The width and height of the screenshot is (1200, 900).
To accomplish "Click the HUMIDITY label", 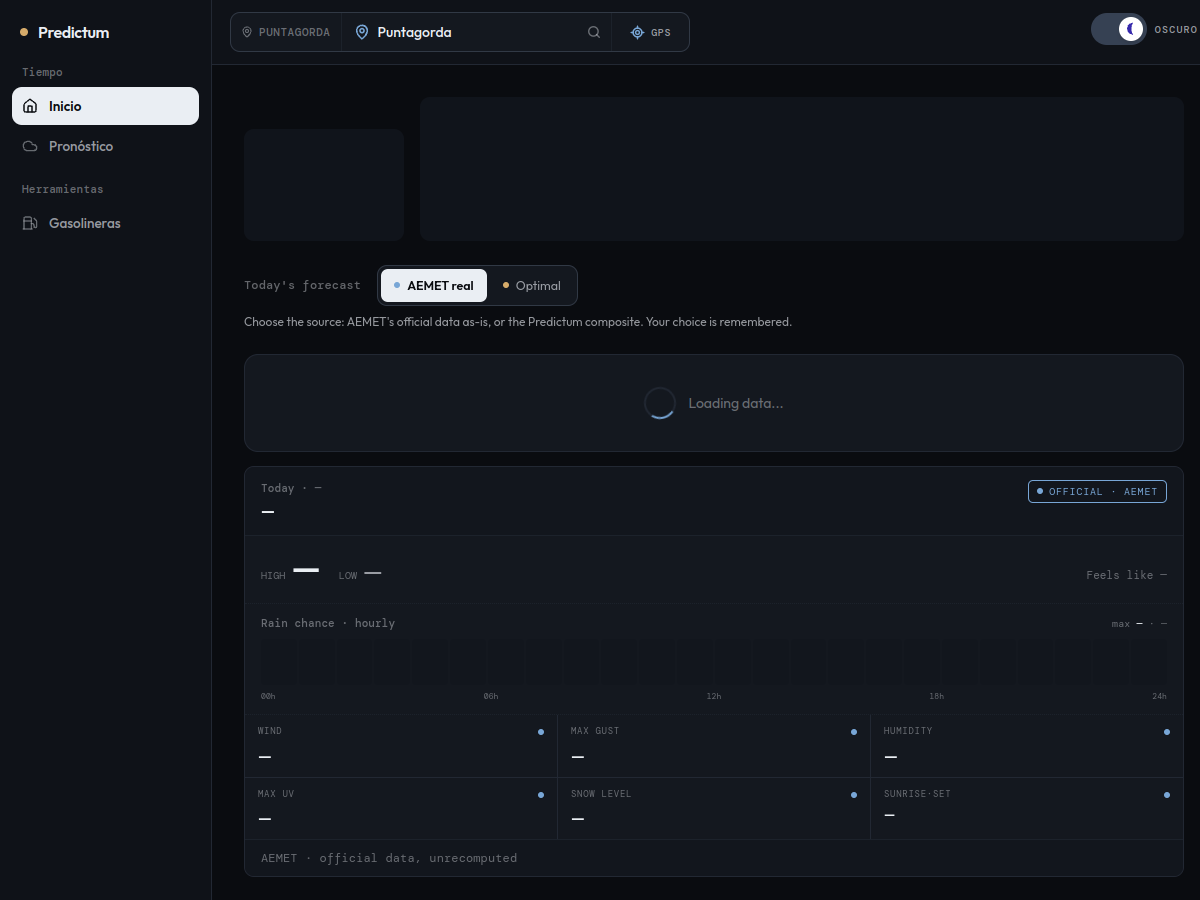I will click(908, 731).
